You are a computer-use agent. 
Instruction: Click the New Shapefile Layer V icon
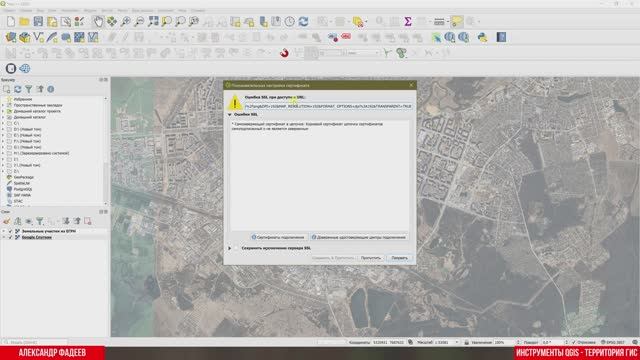click(x=38, y=38)
